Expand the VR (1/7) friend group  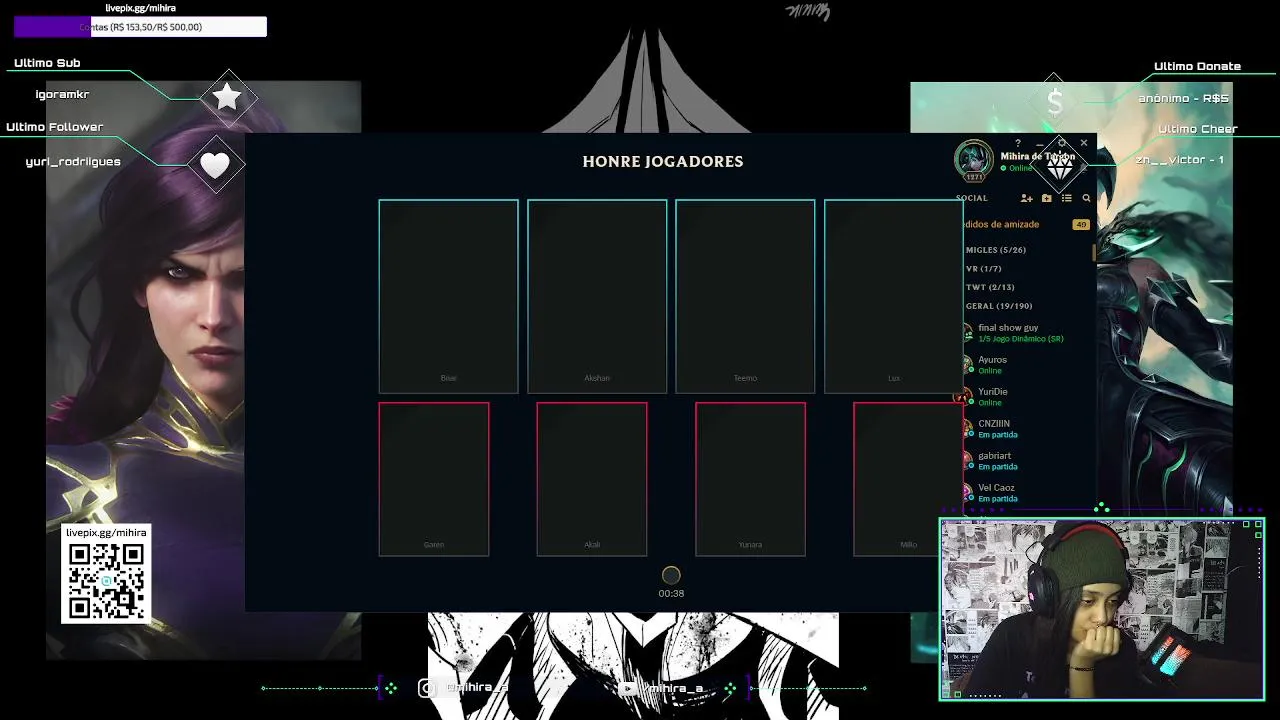click(983, 269)
